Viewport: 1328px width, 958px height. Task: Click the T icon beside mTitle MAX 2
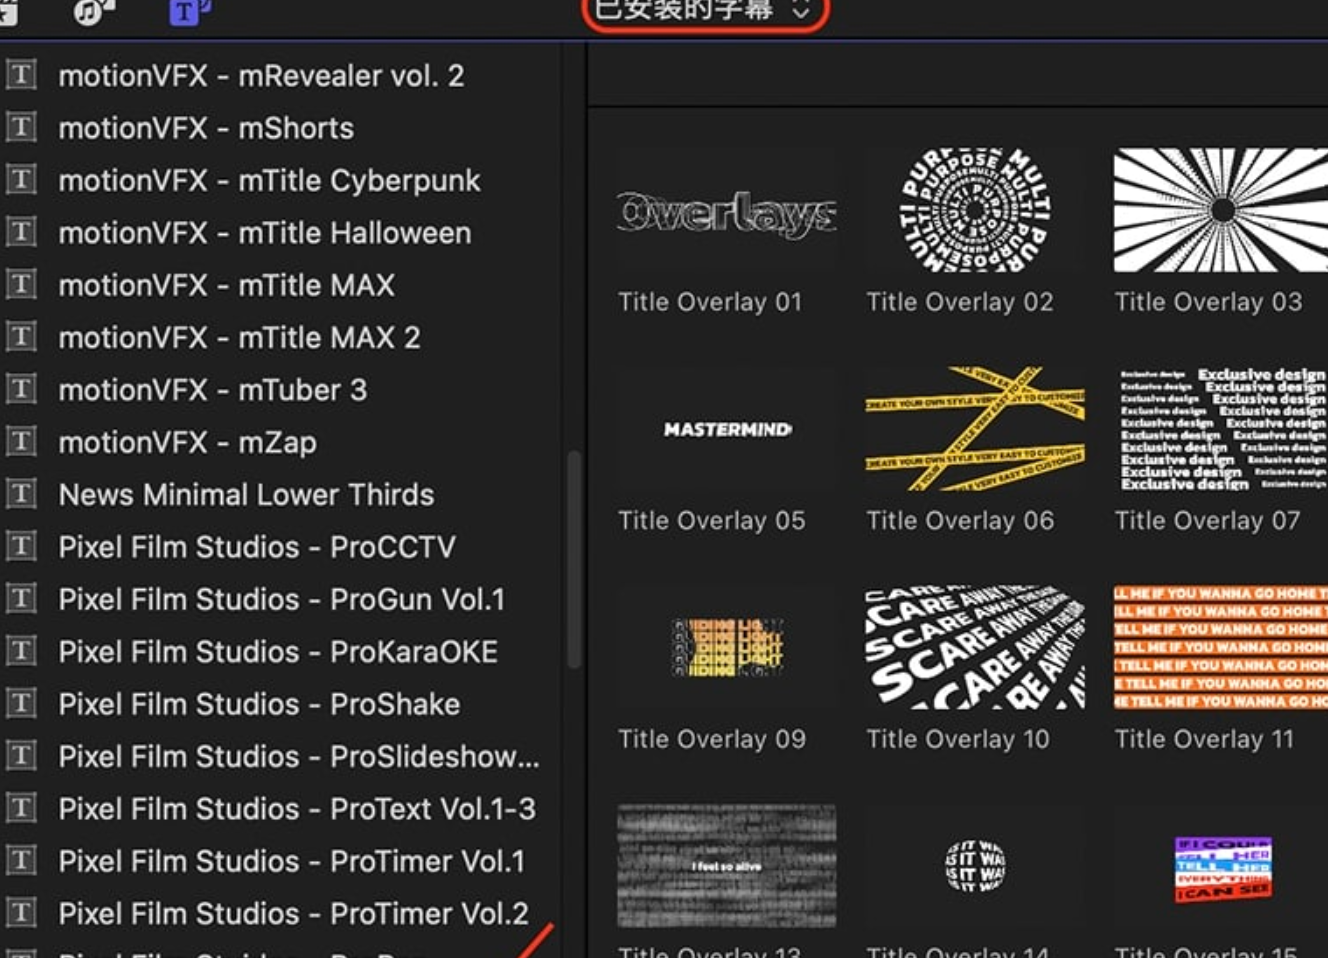coord(21,337)
